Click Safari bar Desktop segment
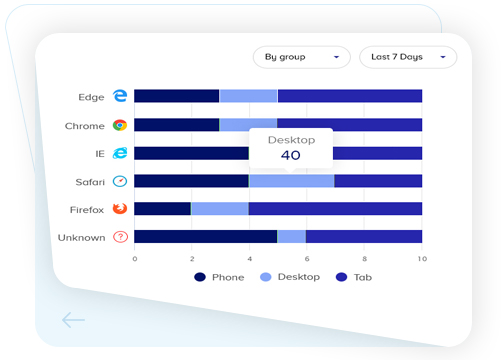The height and width of the screenshot is (360, 502). 292,181
